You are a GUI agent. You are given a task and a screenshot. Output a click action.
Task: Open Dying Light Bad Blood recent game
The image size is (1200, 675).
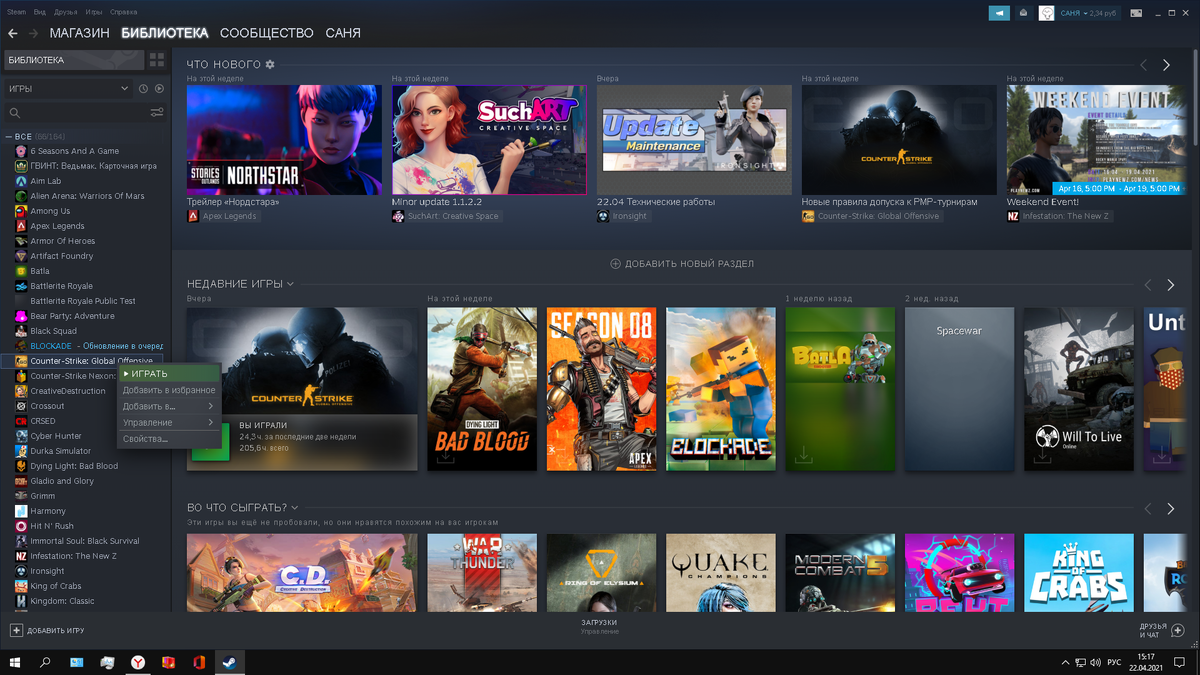pyautogui.click(x=482, y=389)
